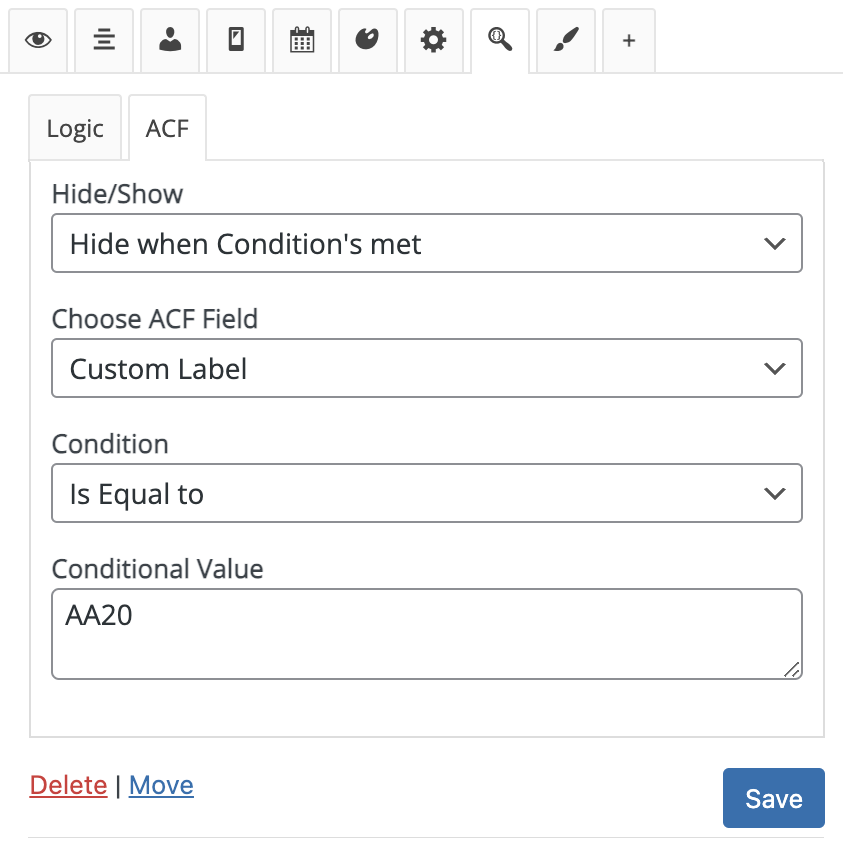Open the user/person settings tab
Image resolution: width=843 pixels, height=853 pixels.
click(x=169, y=39)
